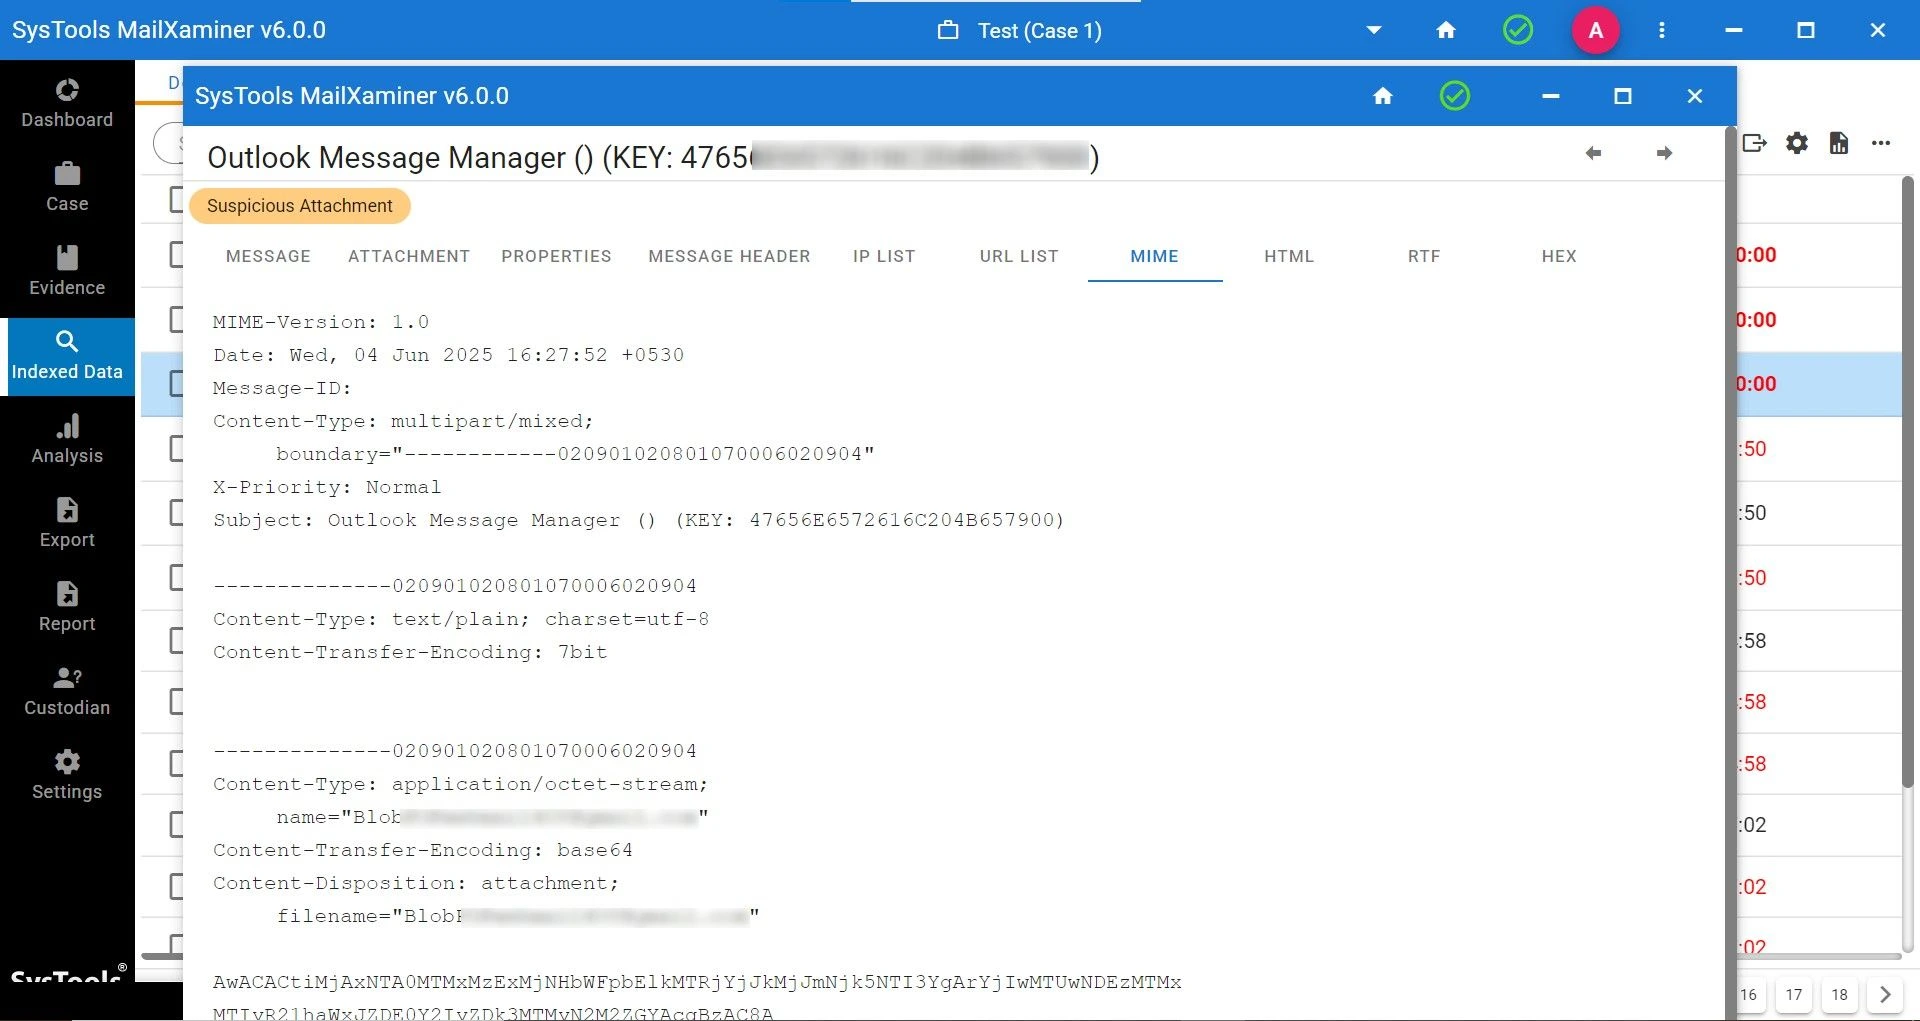Go to Evidence in sidebar
This screenshot has height=1021, width=1920.
pyautogui.click(x=67, y=272)
